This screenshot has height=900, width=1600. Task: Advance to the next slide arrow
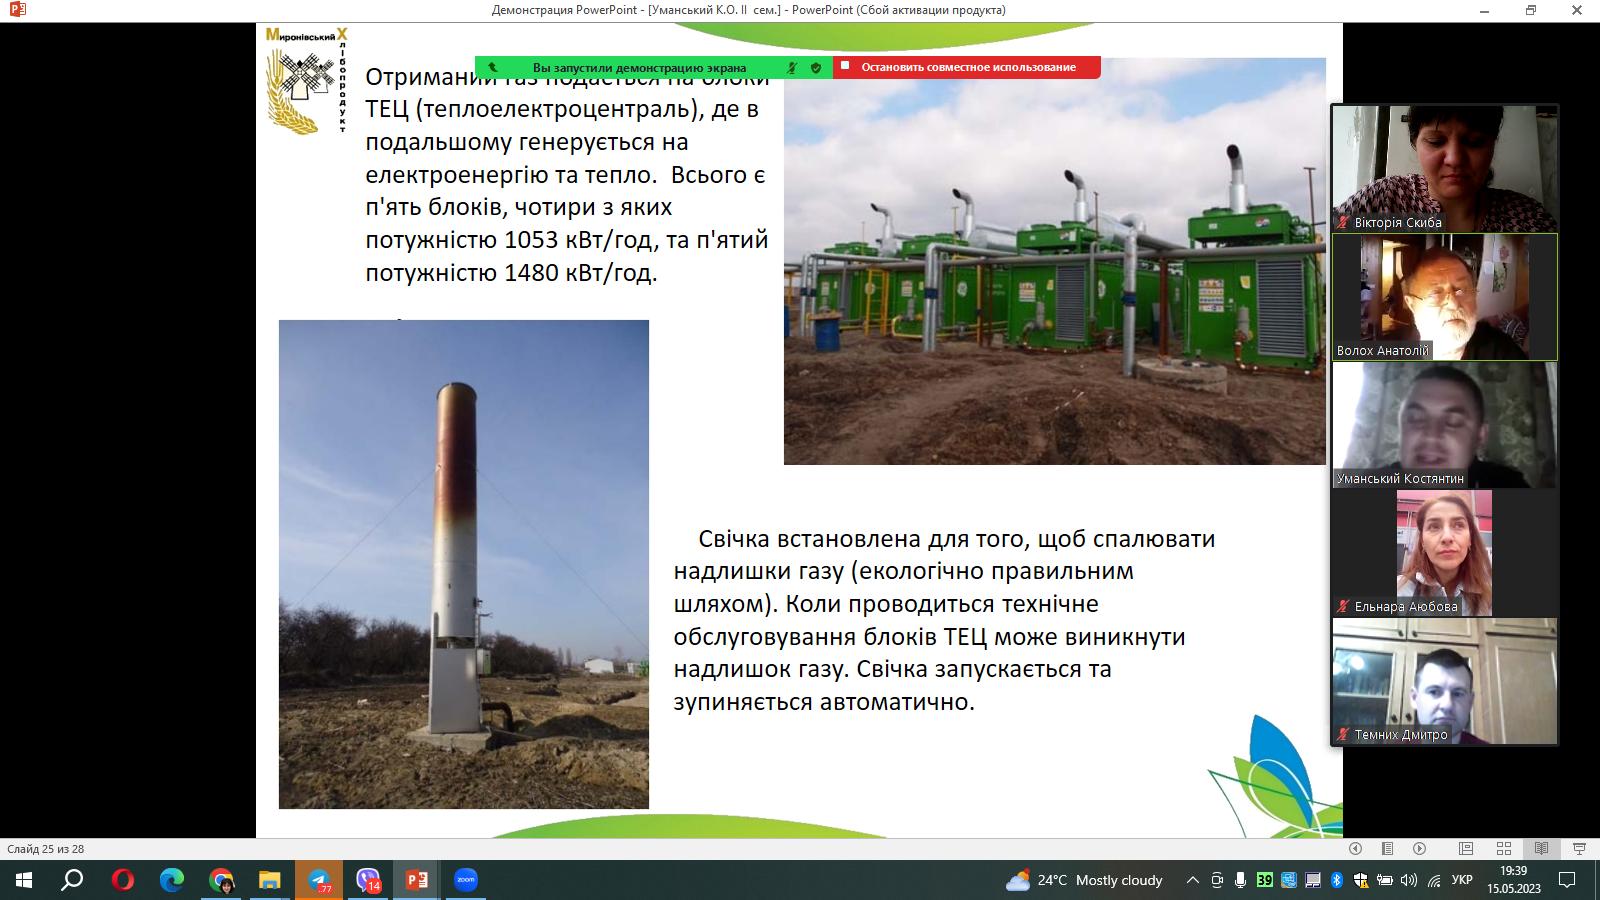coord(1419,849)
